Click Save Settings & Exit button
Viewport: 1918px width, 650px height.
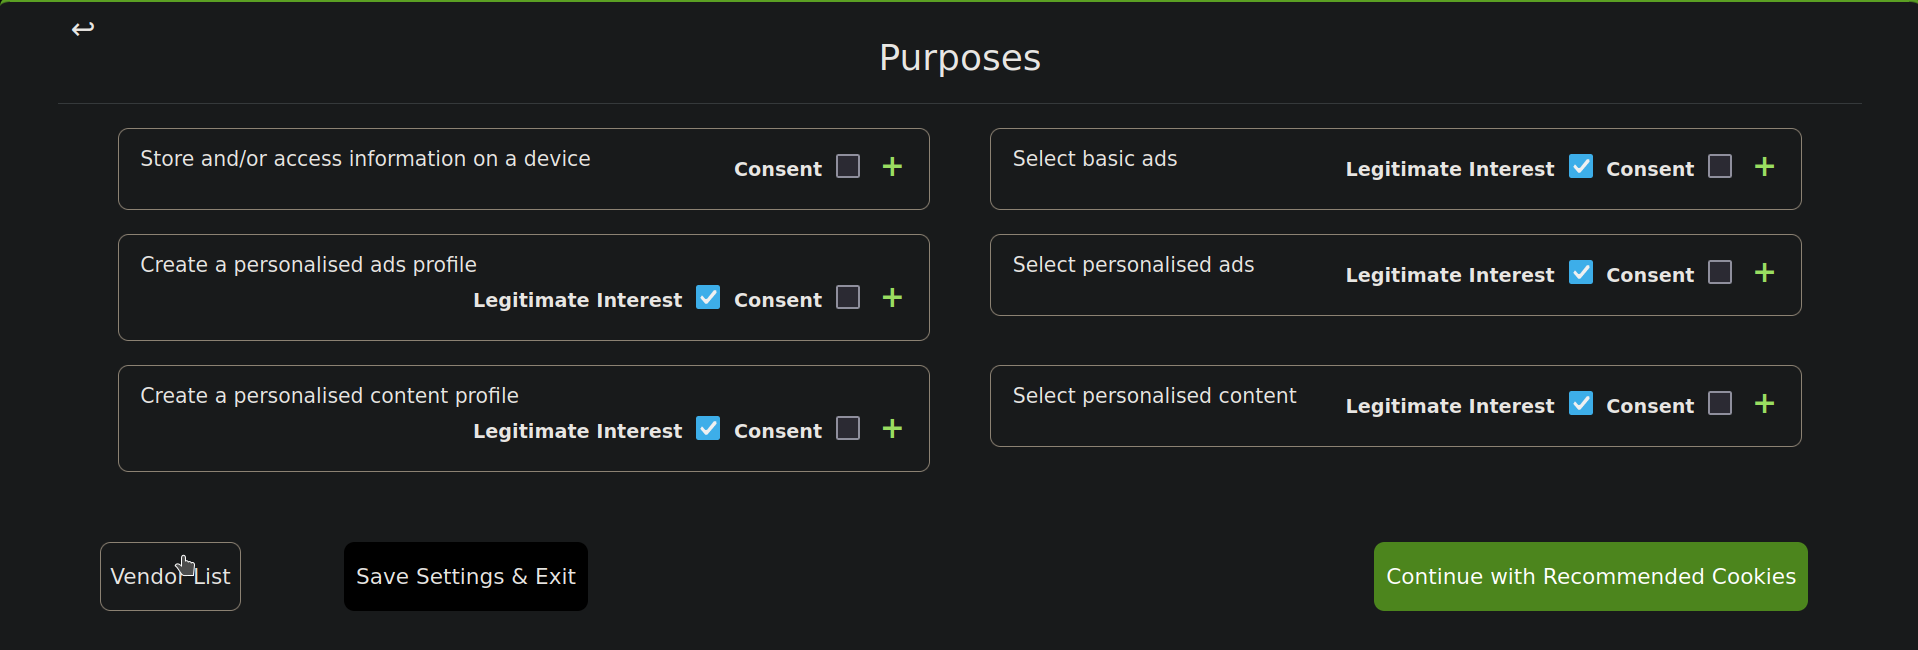click(465, 576)
